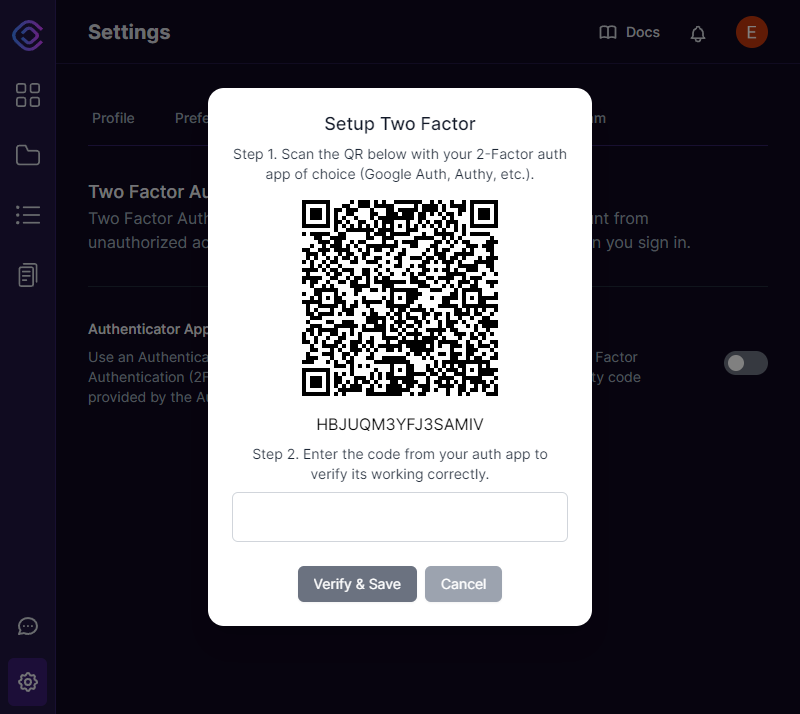800x714 pixels.
Task: Open the chat bubble icon
Action: coord(28,626)
